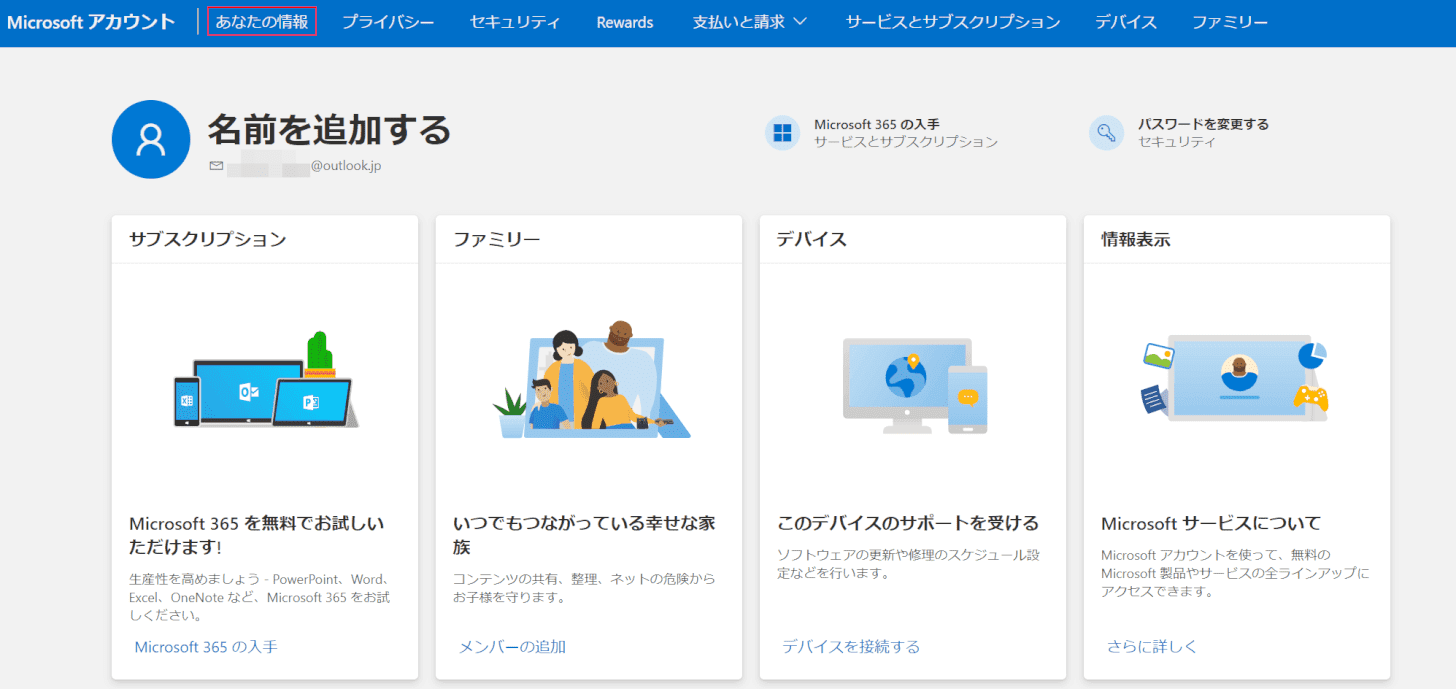This screenshot has width=1456, height=689.
Task: Click the profile avatar icon
Action: coord(151,139)
